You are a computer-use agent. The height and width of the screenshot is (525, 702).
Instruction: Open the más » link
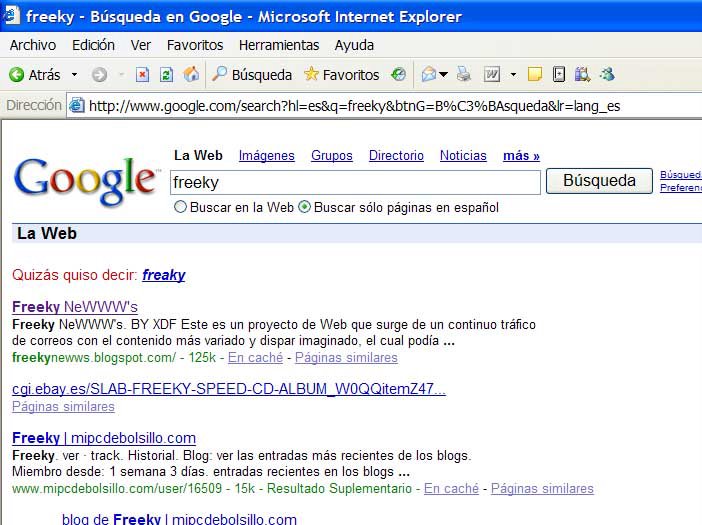point(521,155)
